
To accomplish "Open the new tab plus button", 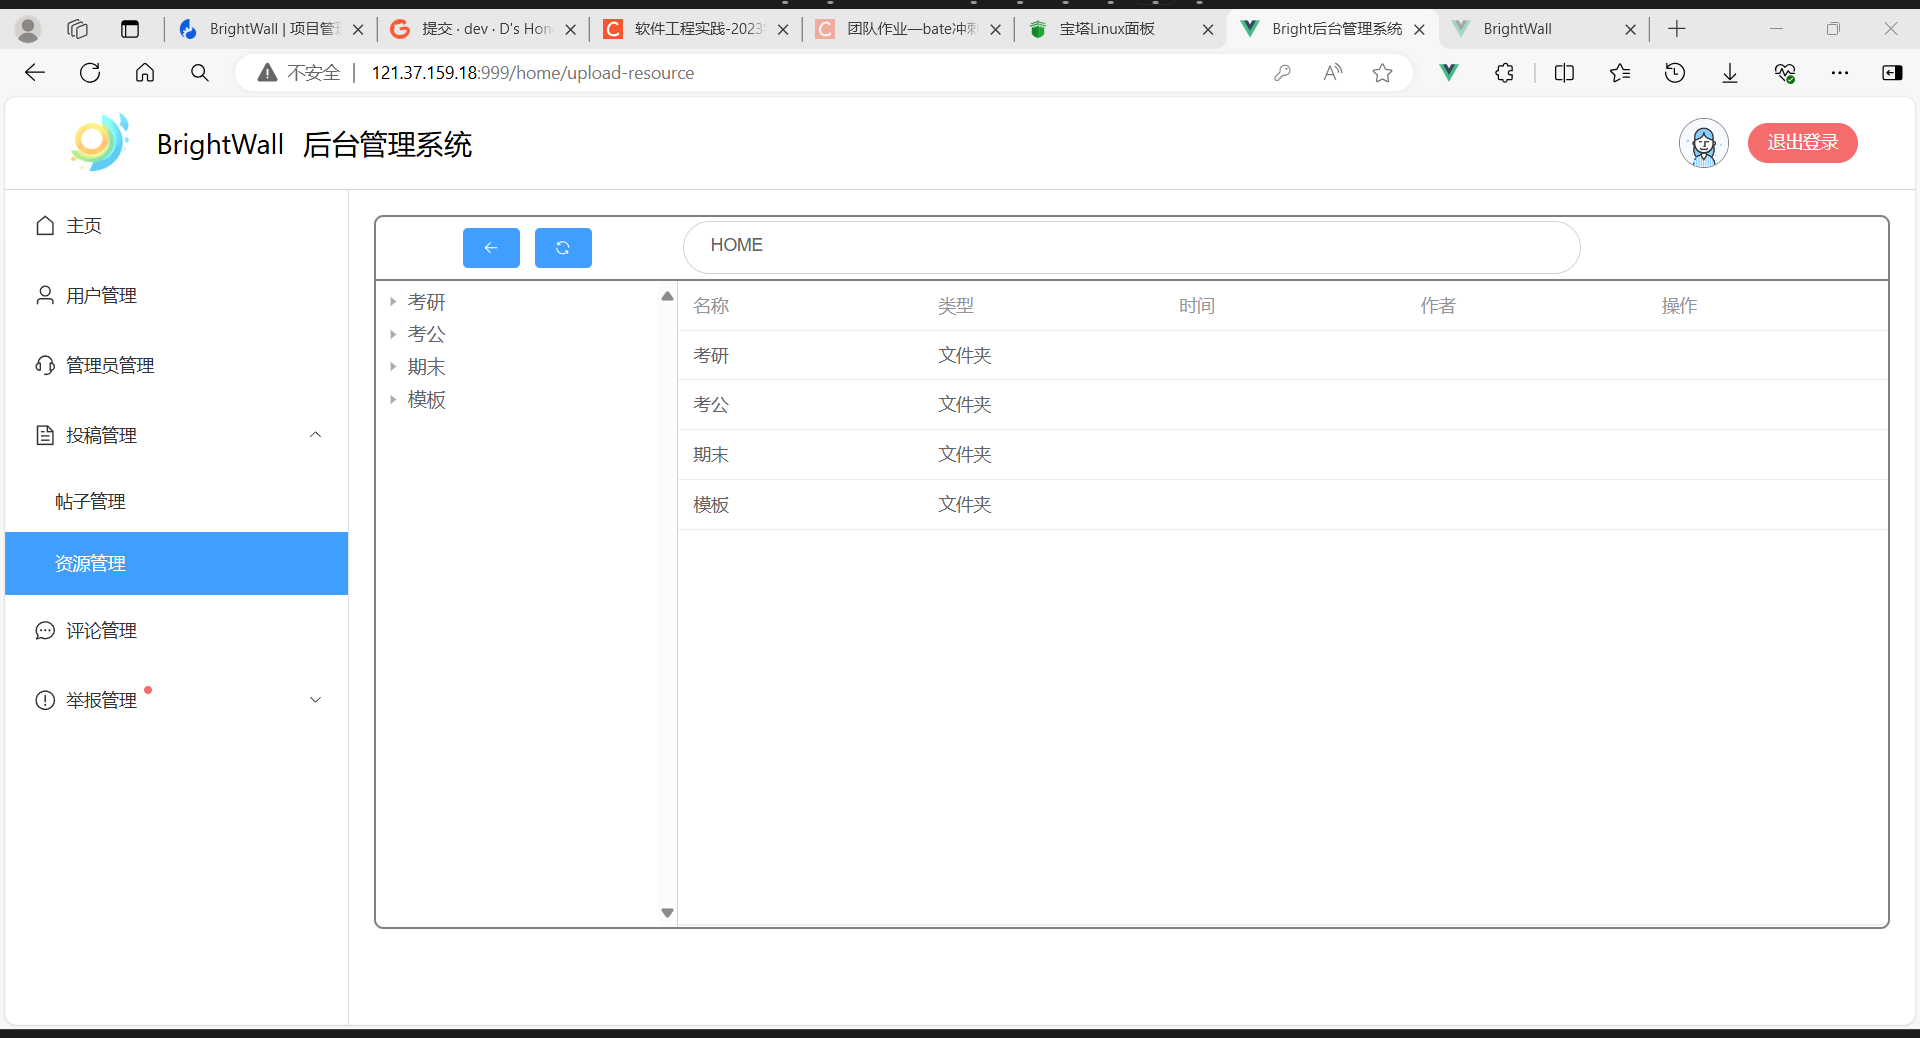I will (x=1677, y=29).
